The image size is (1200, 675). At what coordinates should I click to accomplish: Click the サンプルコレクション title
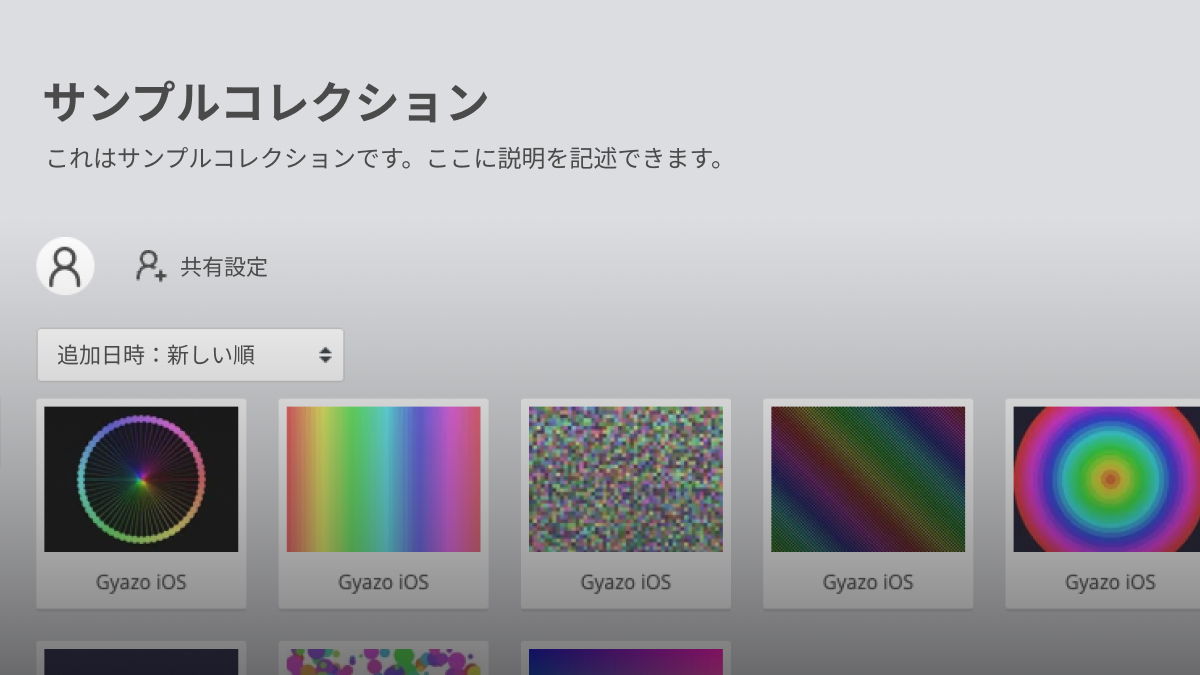click(x=266, y=102)
